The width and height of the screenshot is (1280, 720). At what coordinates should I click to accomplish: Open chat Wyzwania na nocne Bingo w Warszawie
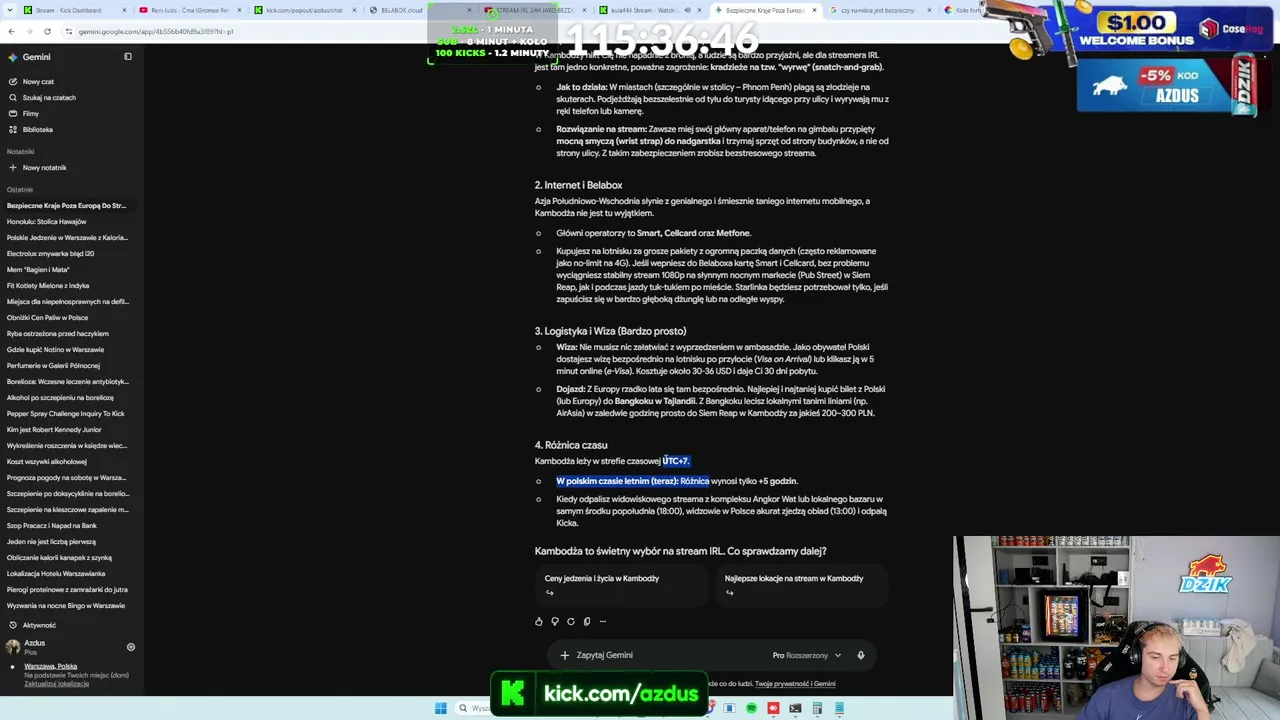tap(66, 606)
